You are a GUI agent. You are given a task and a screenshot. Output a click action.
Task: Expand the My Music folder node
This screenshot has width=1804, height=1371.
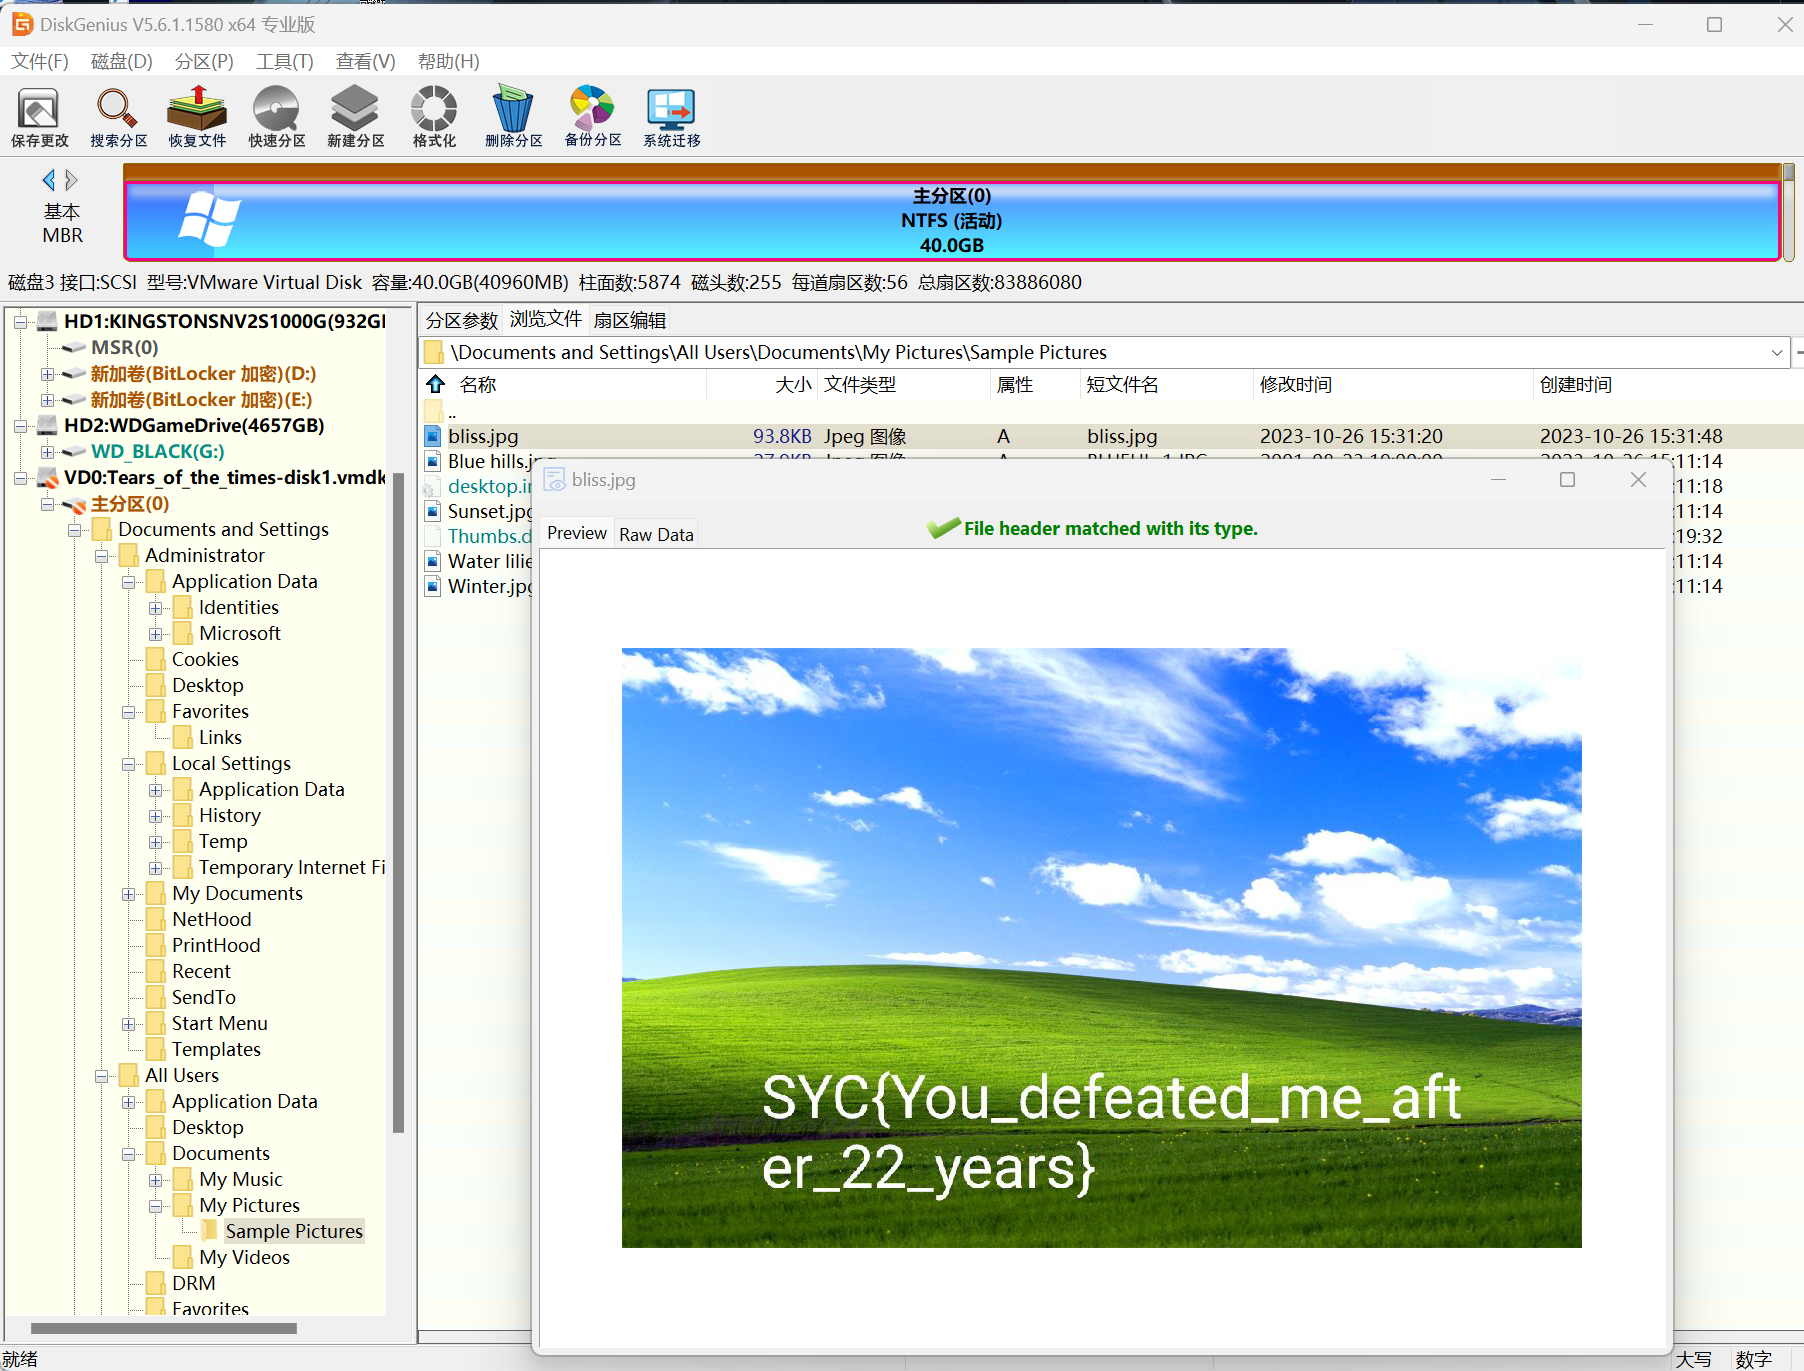(155, 1180)
